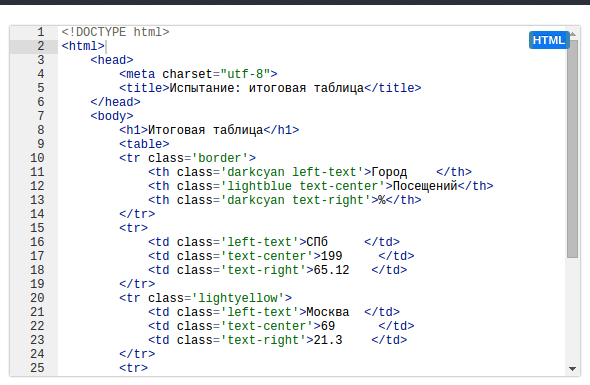Click the 'border' class value
590x385 pixels.
coord(220,158)
